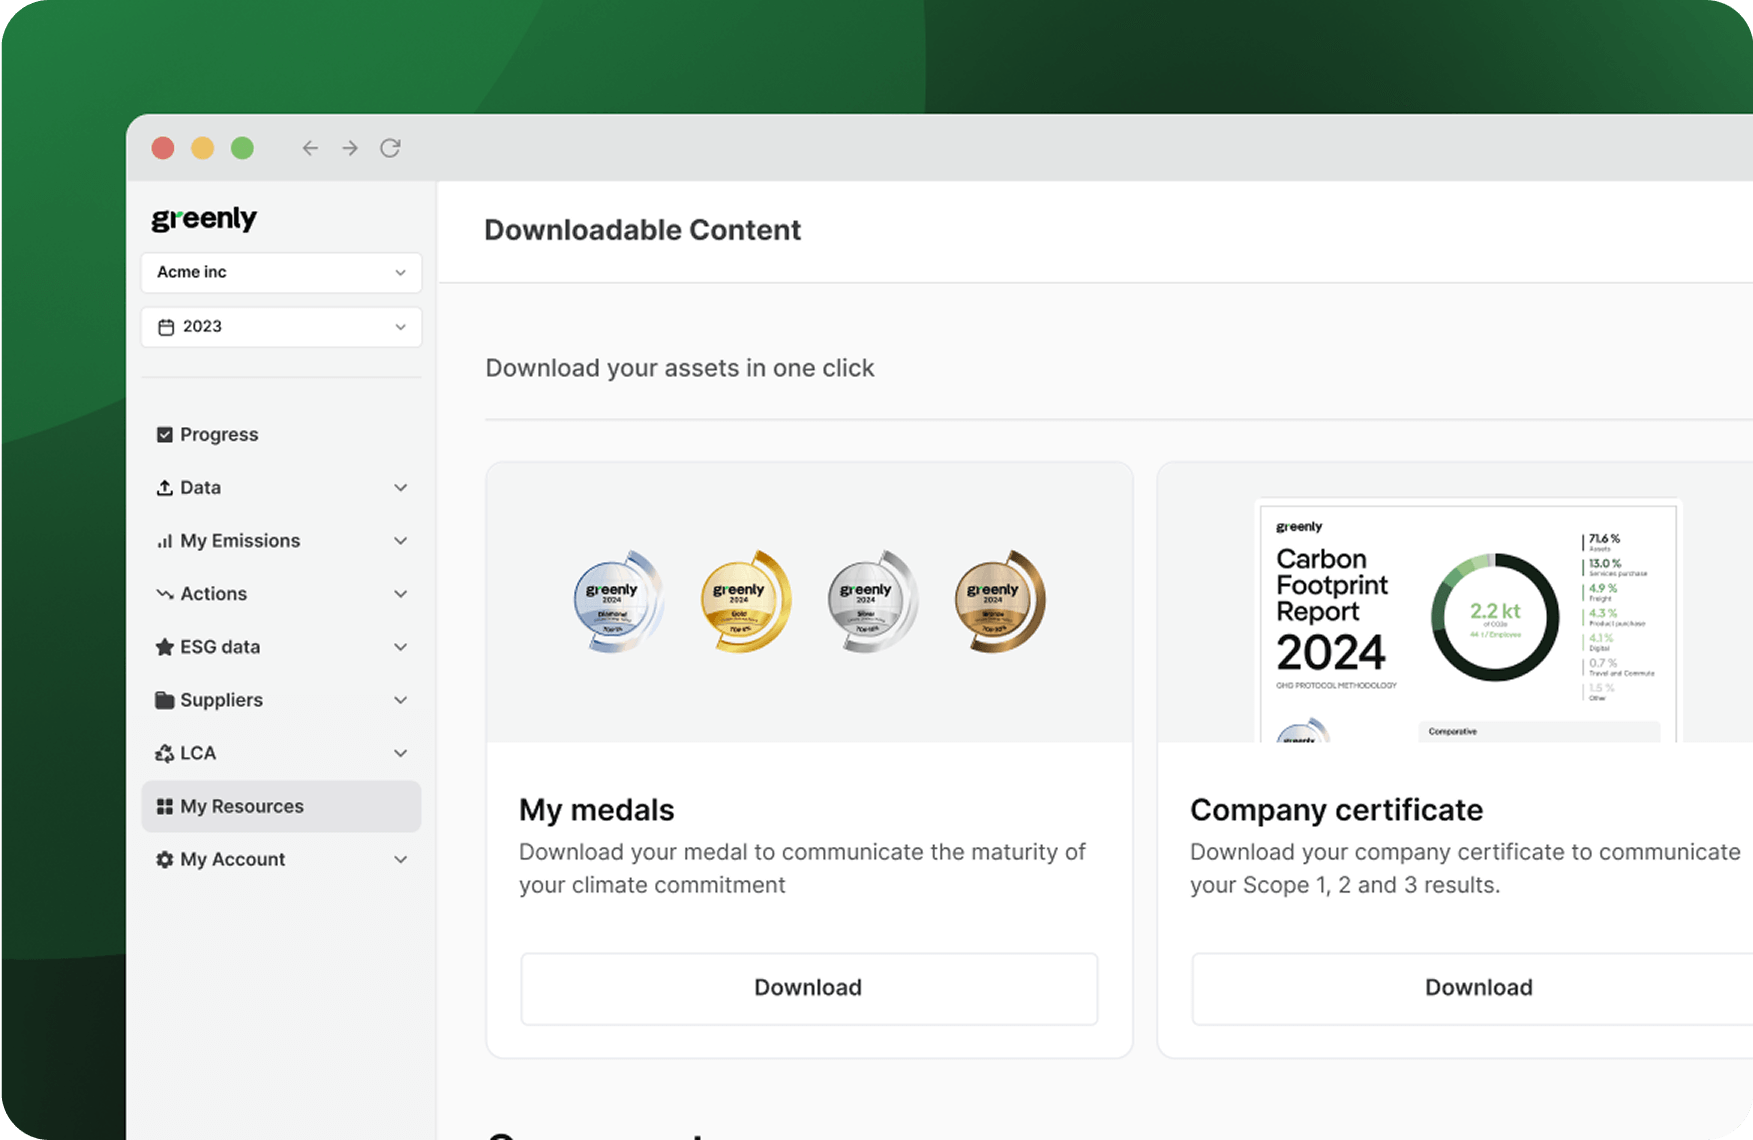
Task: Click the ESG data star icon
Action: (165, 647)
